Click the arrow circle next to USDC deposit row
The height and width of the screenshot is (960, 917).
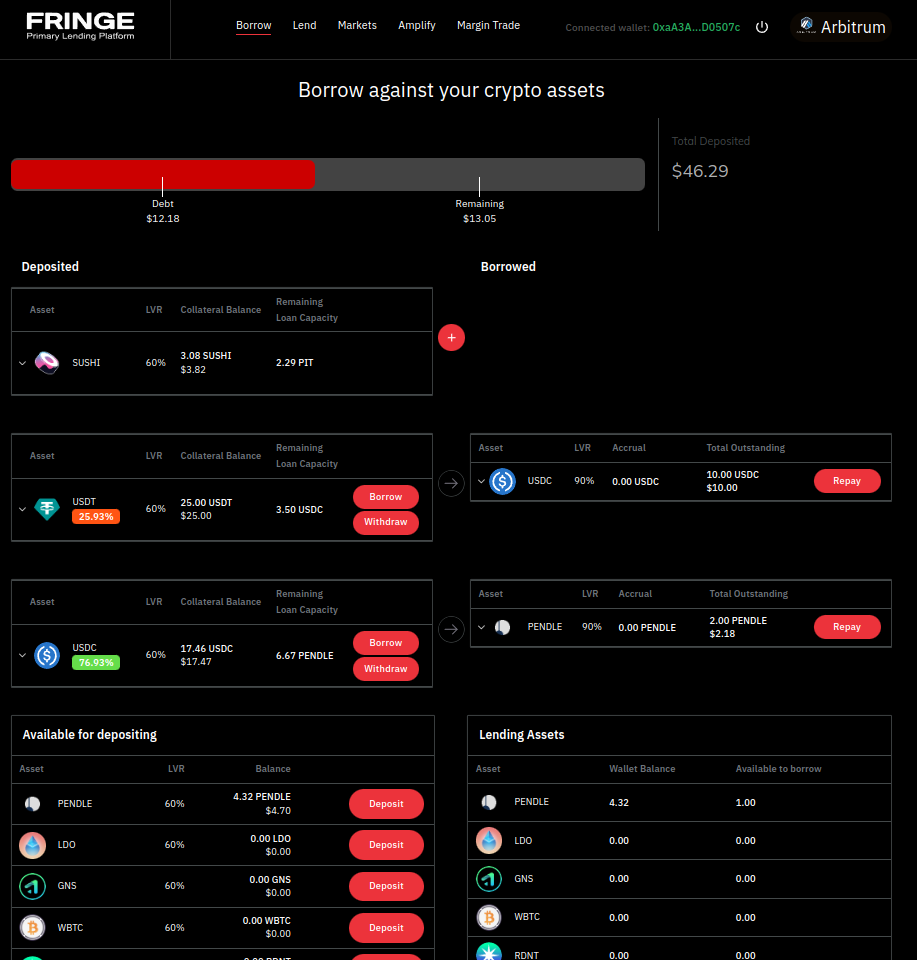(x=451, y=629)
